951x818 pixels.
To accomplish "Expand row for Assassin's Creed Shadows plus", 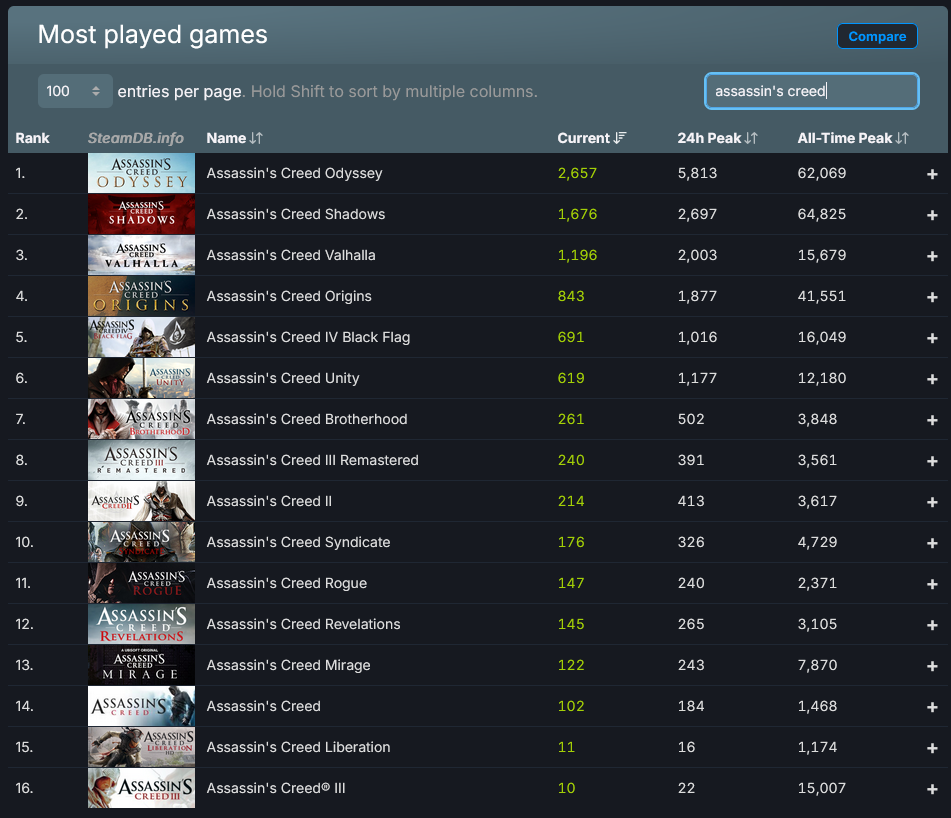I will (x=932, y=215).
